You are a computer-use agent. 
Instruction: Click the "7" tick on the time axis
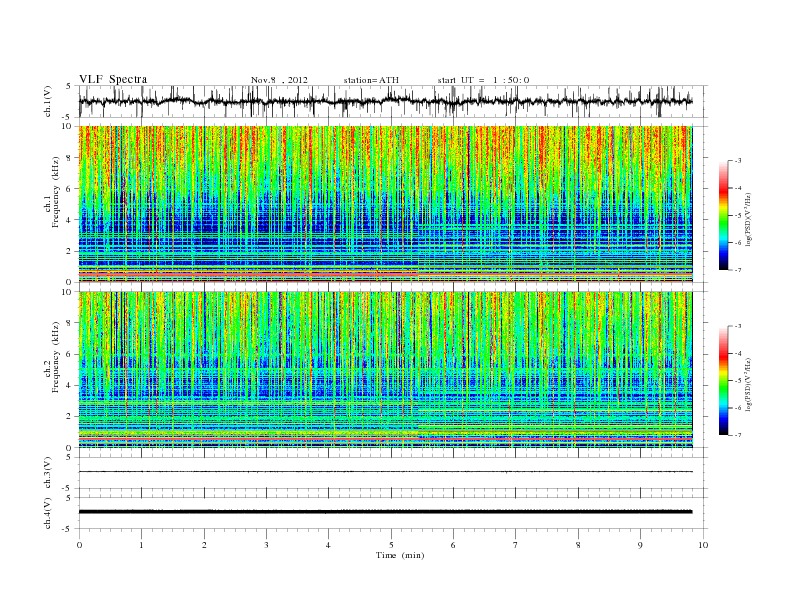516,545
